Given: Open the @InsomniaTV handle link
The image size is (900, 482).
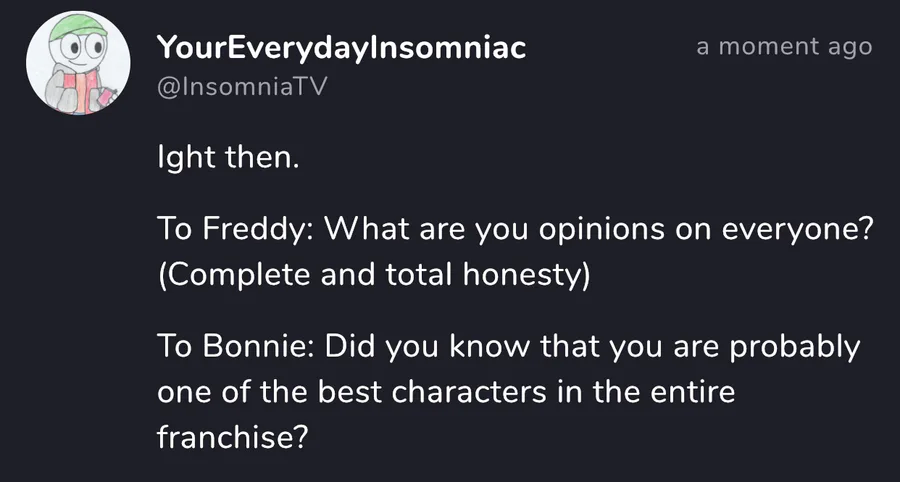Looking at the screenshot, I should 242,86.
